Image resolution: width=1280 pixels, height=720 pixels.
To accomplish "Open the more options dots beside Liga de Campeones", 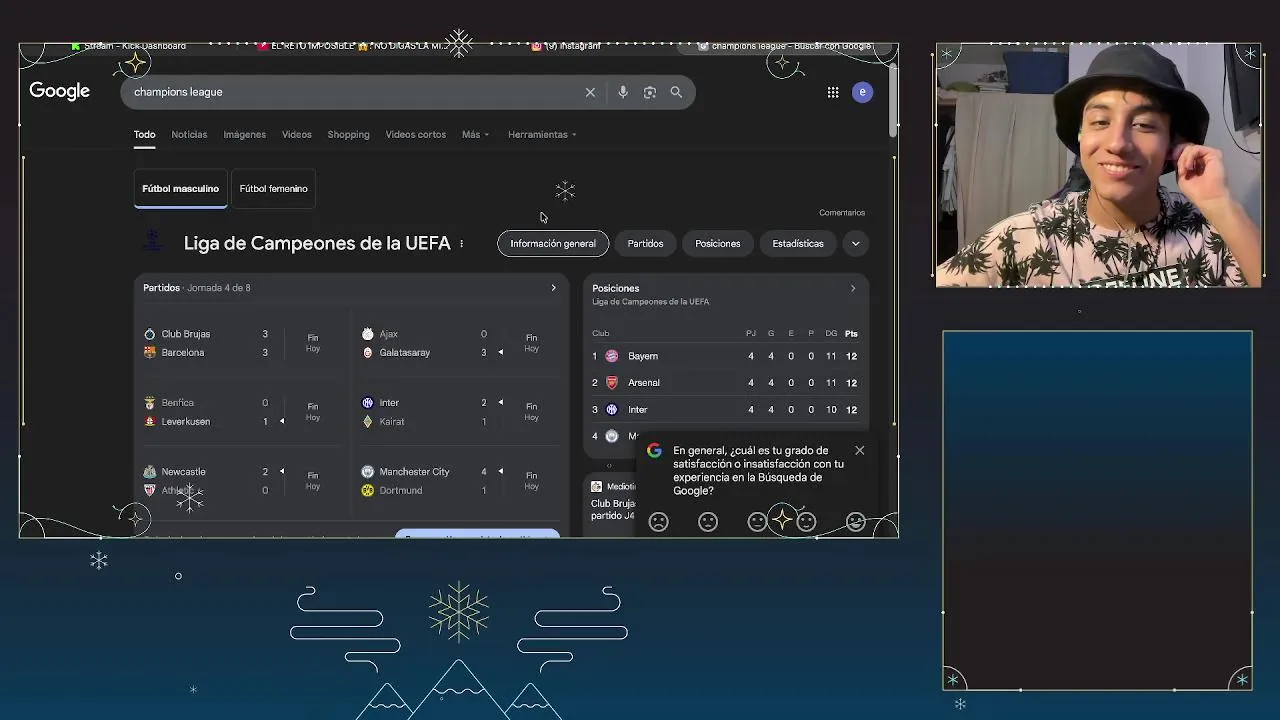I will [x=461, y=244].
